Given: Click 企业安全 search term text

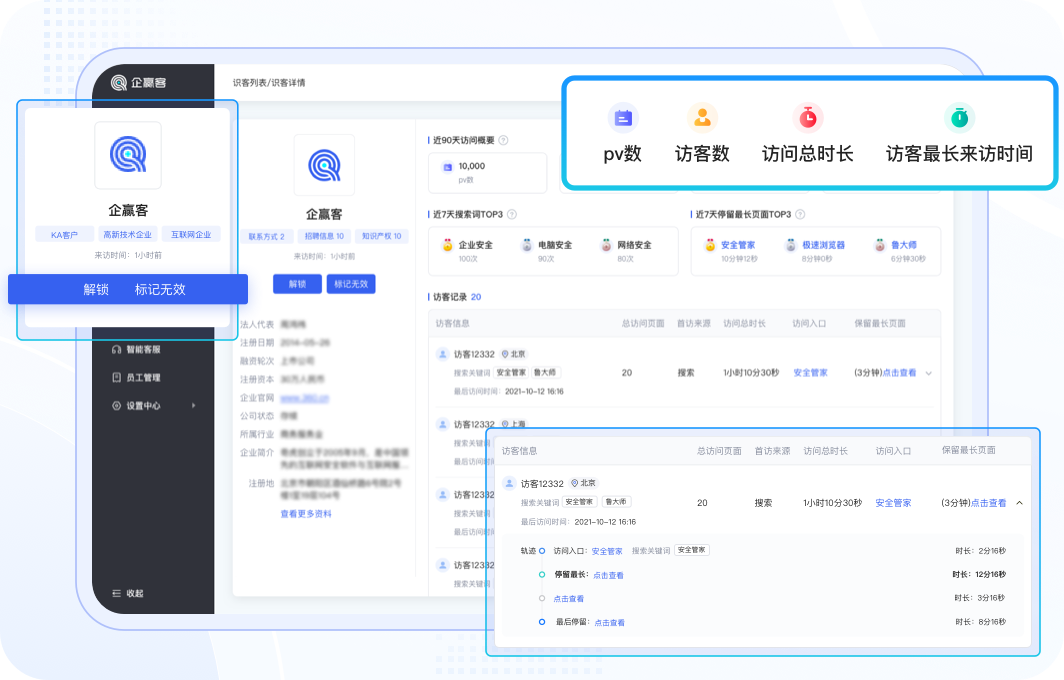Looking at the screenshot, I should click(476, 245).
